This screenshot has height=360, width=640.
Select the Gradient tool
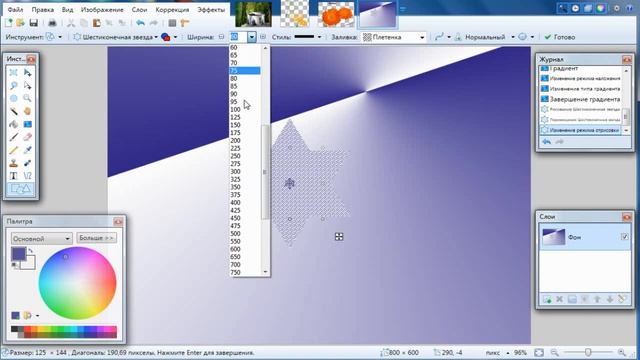tap(27, 124)
